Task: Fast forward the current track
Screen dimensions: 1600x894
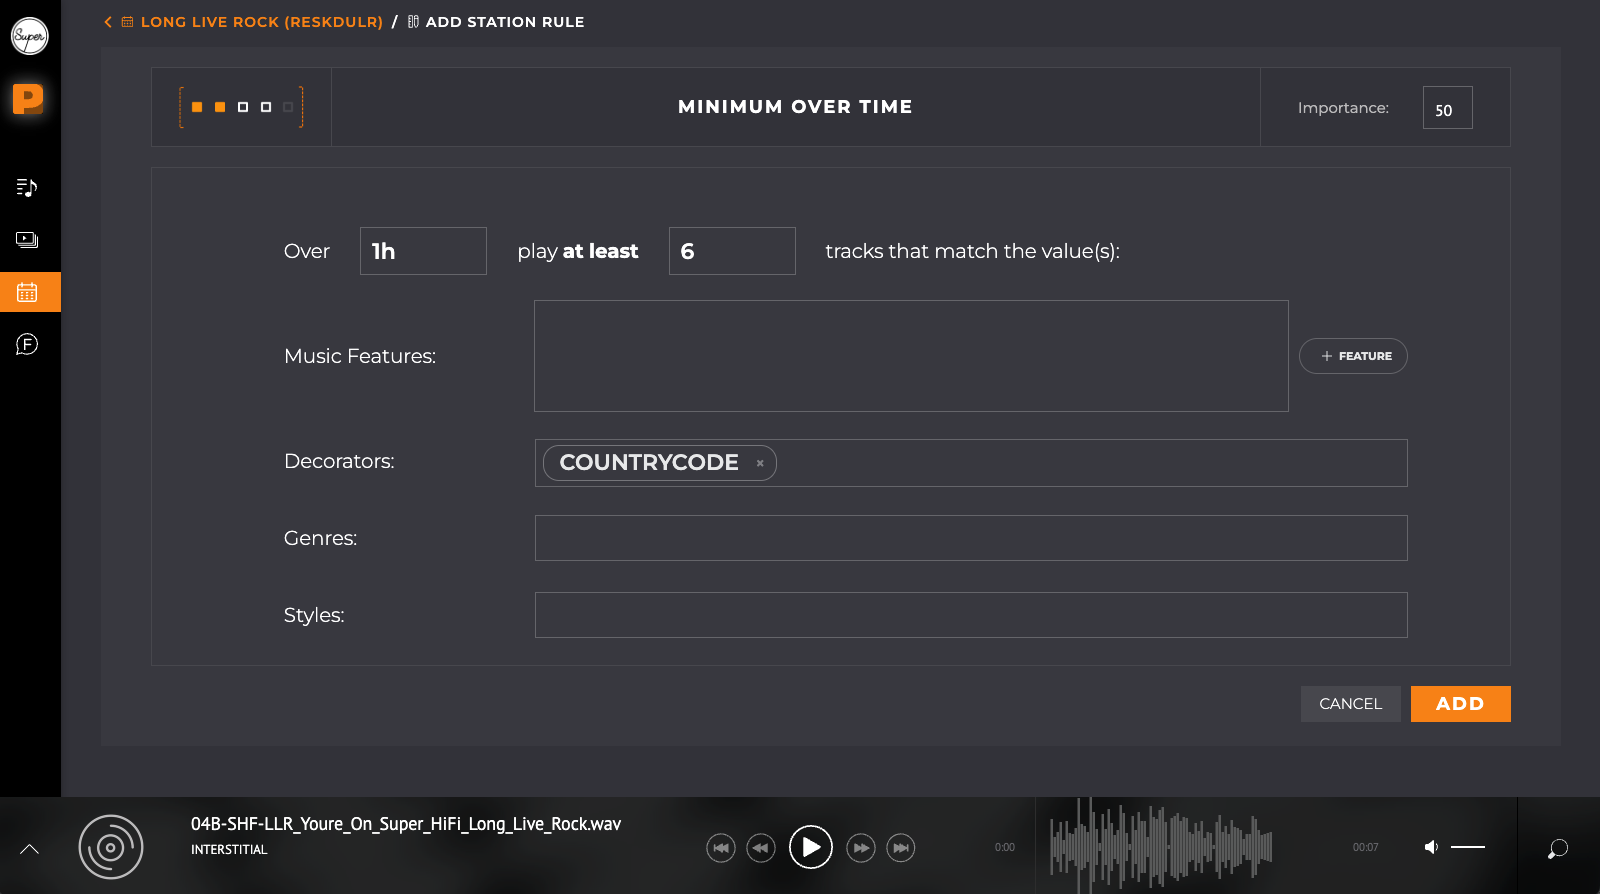Action: [x=861, y=848]
